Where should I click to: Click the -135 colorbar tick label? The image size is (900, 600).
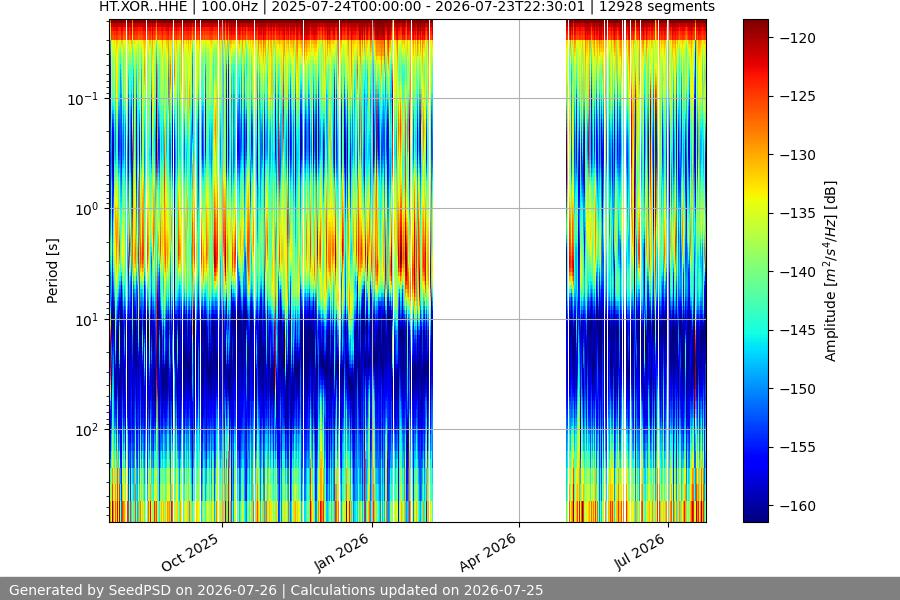click(x=798, y=213)
